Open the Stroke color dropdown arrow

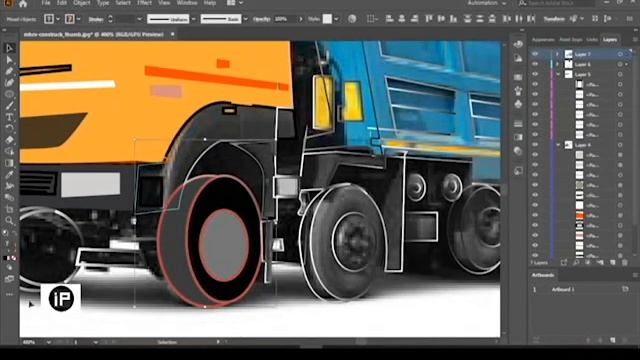coord(78,19)
